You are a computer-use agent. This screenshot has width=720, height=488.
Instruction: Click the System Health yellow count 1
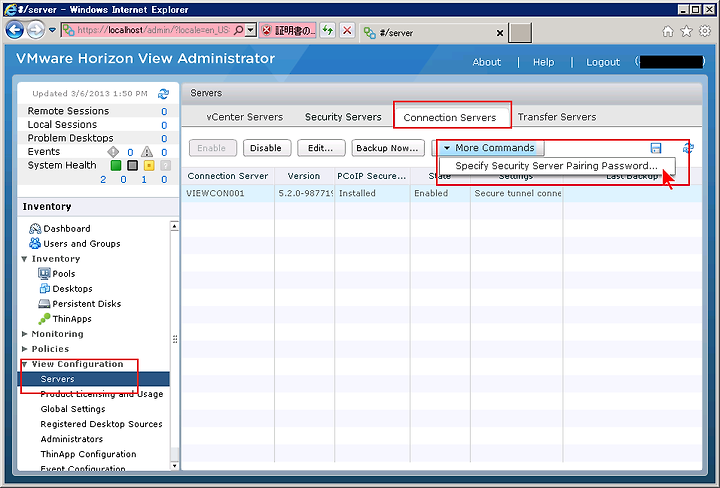click(x=144, y=179)
